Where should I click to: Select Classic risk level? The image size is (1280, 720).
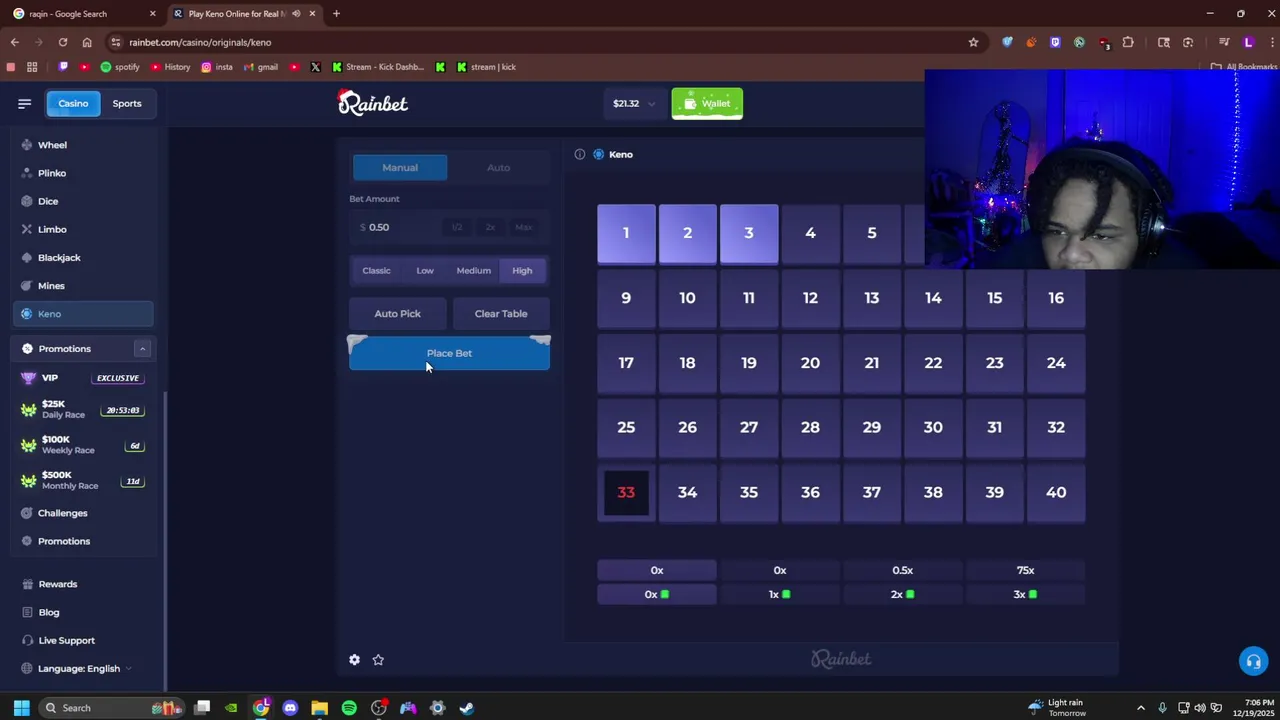click(x=376, y=270)
